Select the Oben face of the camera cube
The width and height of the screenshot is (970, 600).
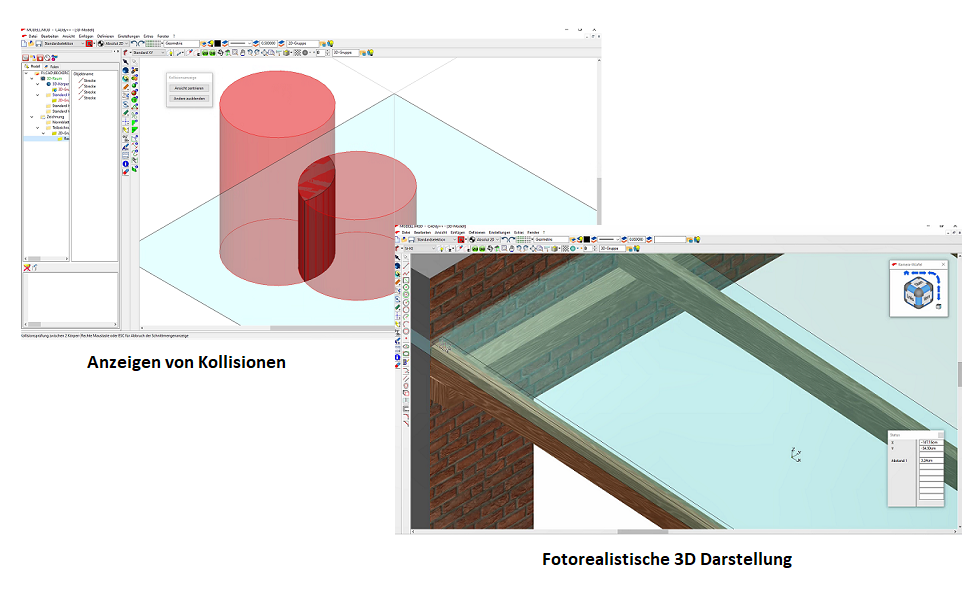click(919, 283)
